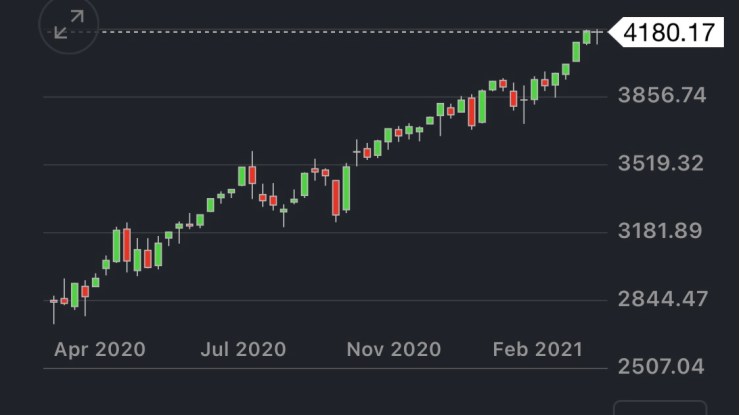Jump to the Jul 2020 date label
The image size is (739, 415).
[x=243, y=349]
